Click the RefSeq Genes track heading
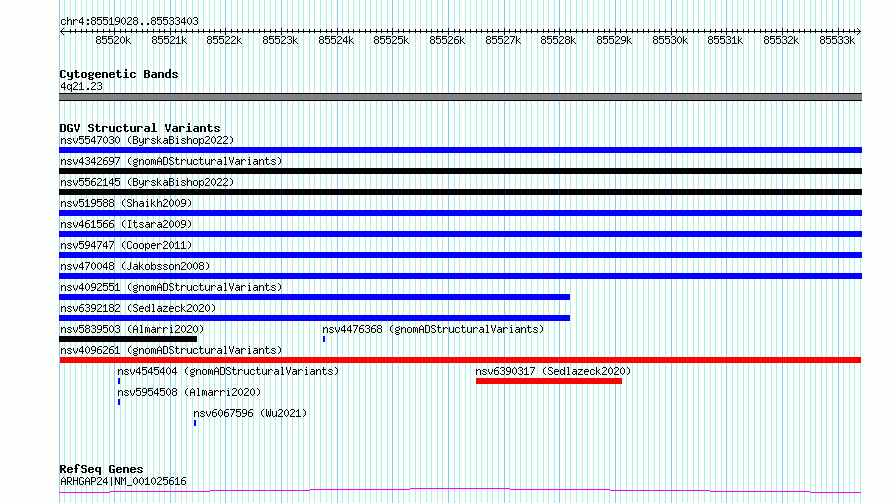 [x=101, y=469]
